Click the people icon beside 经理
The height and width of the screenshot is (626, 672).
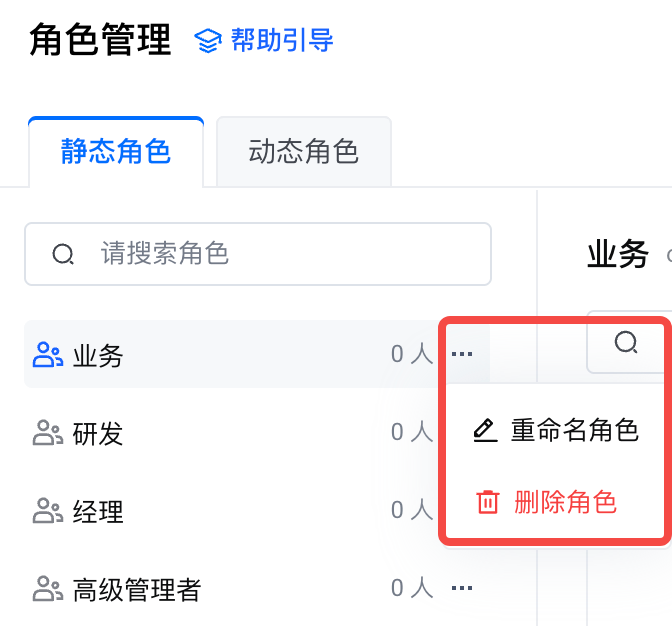pos(48,512)
